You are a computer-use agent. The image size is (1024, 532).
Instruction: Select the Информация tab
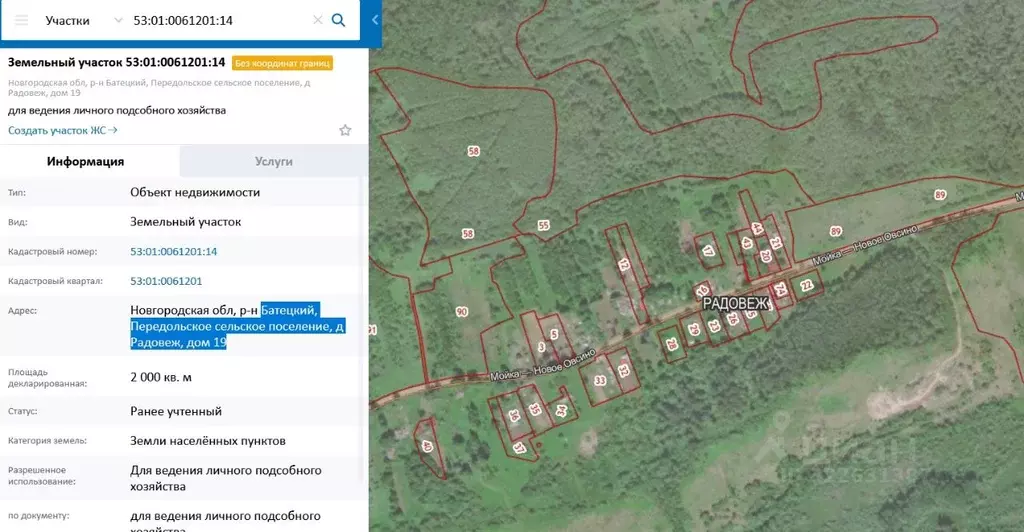pyautogui.click(x=86, y=161)
